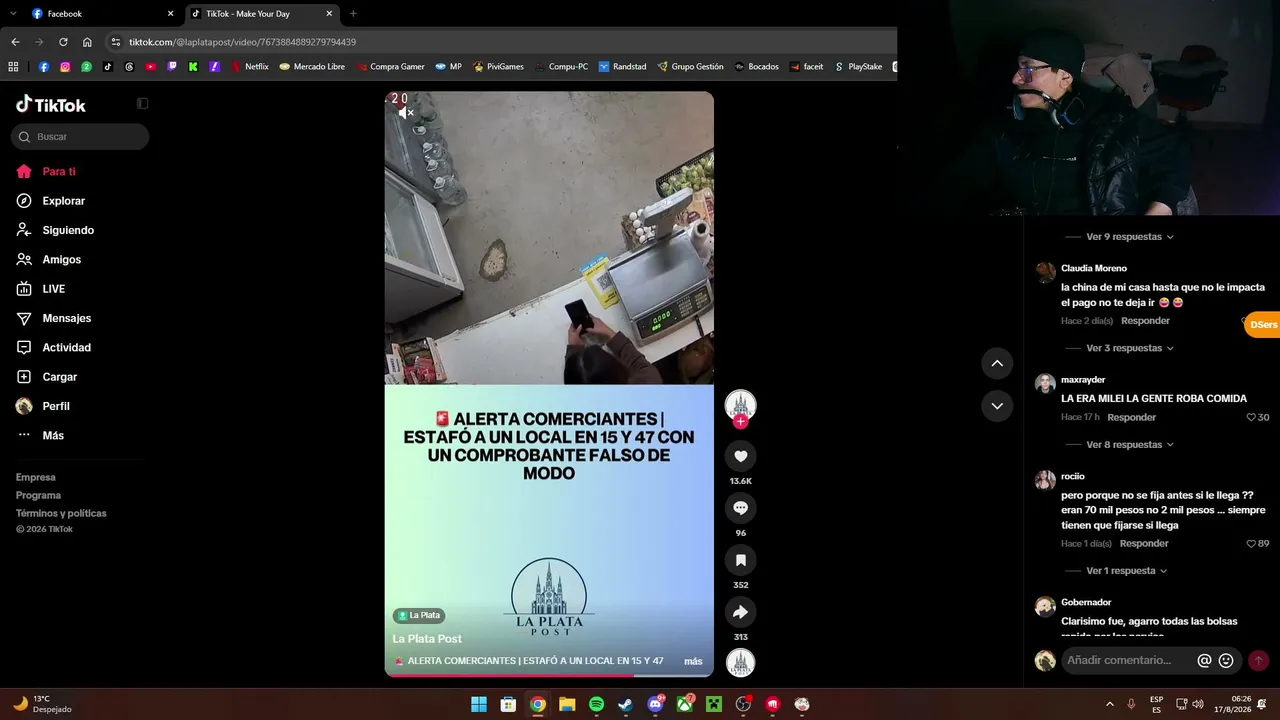Screen dimensions: 1280x720
Task: Send comment with the red arrow button
Action: point(1258,660)
